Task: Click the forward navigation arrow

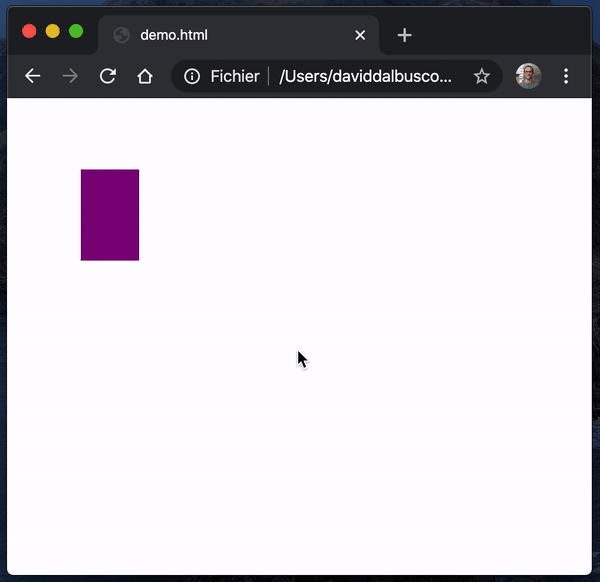Action: tap(70, 76)
